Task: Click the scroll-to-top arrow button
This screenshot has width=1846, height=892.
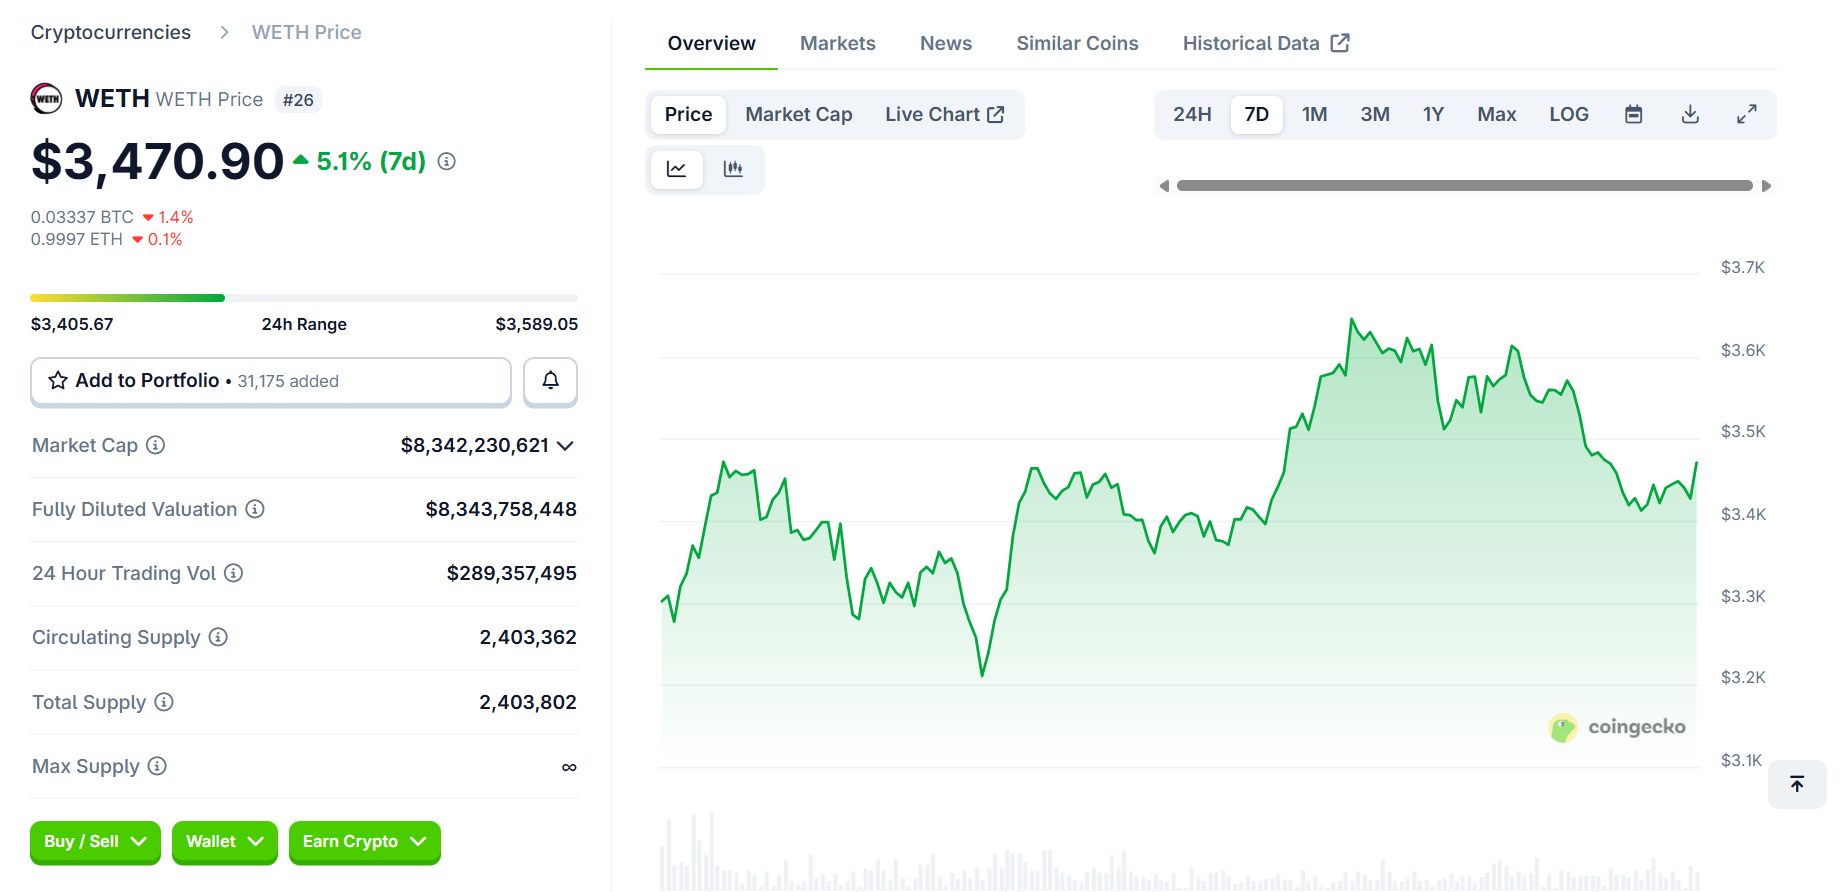Action: [1797, 784]
